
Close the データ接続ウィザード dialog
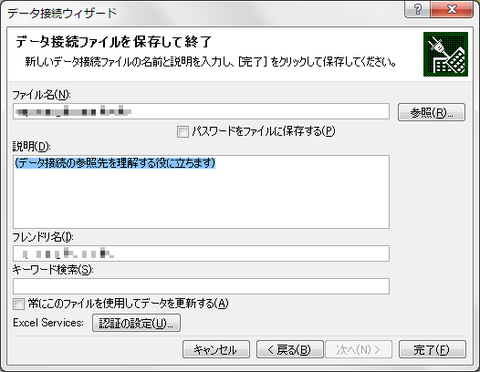tap(452, 9)
